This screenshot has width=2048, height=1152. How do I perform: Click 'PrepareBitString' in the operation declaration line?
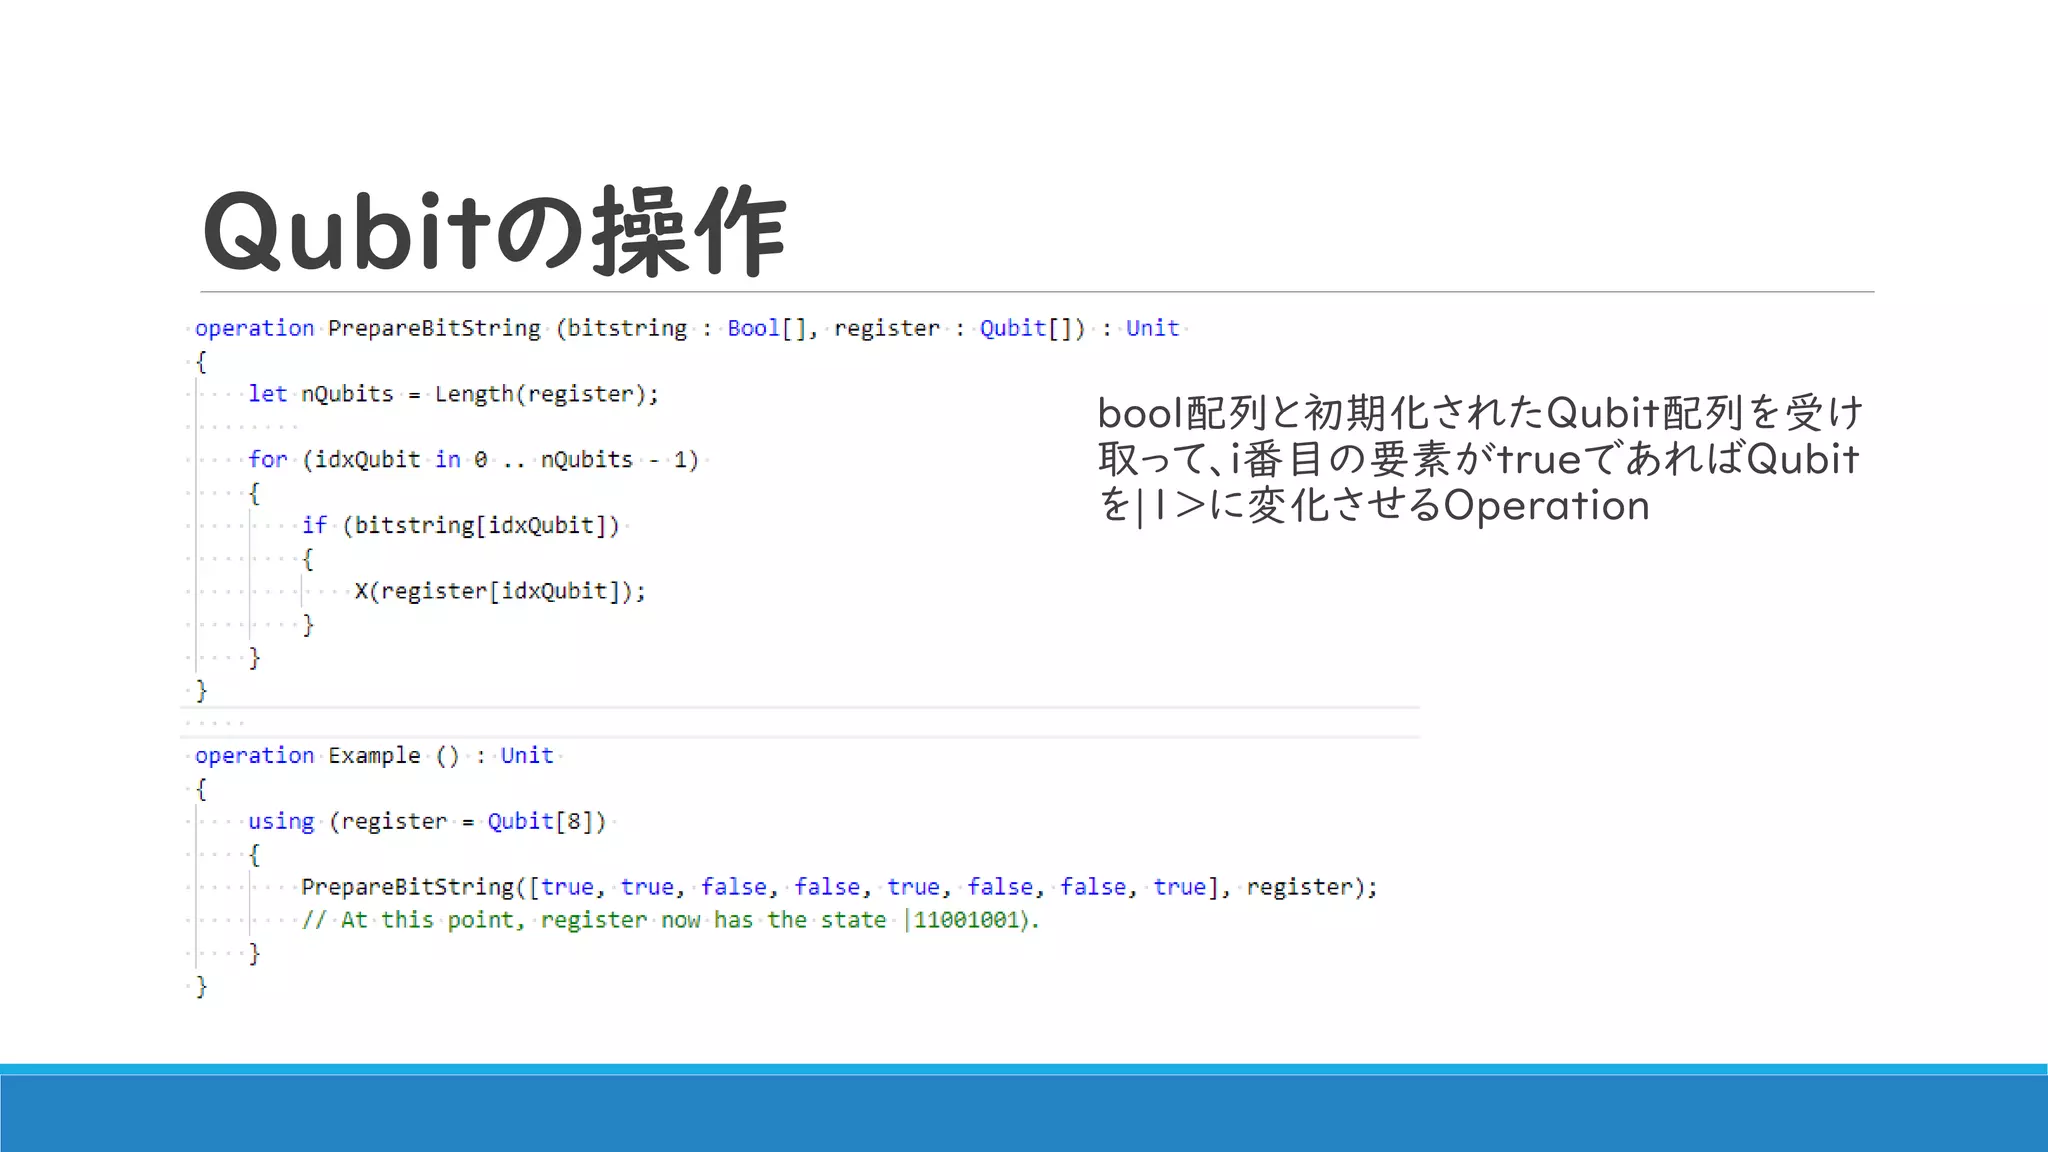pyautogui.click(x=434, y=328)
